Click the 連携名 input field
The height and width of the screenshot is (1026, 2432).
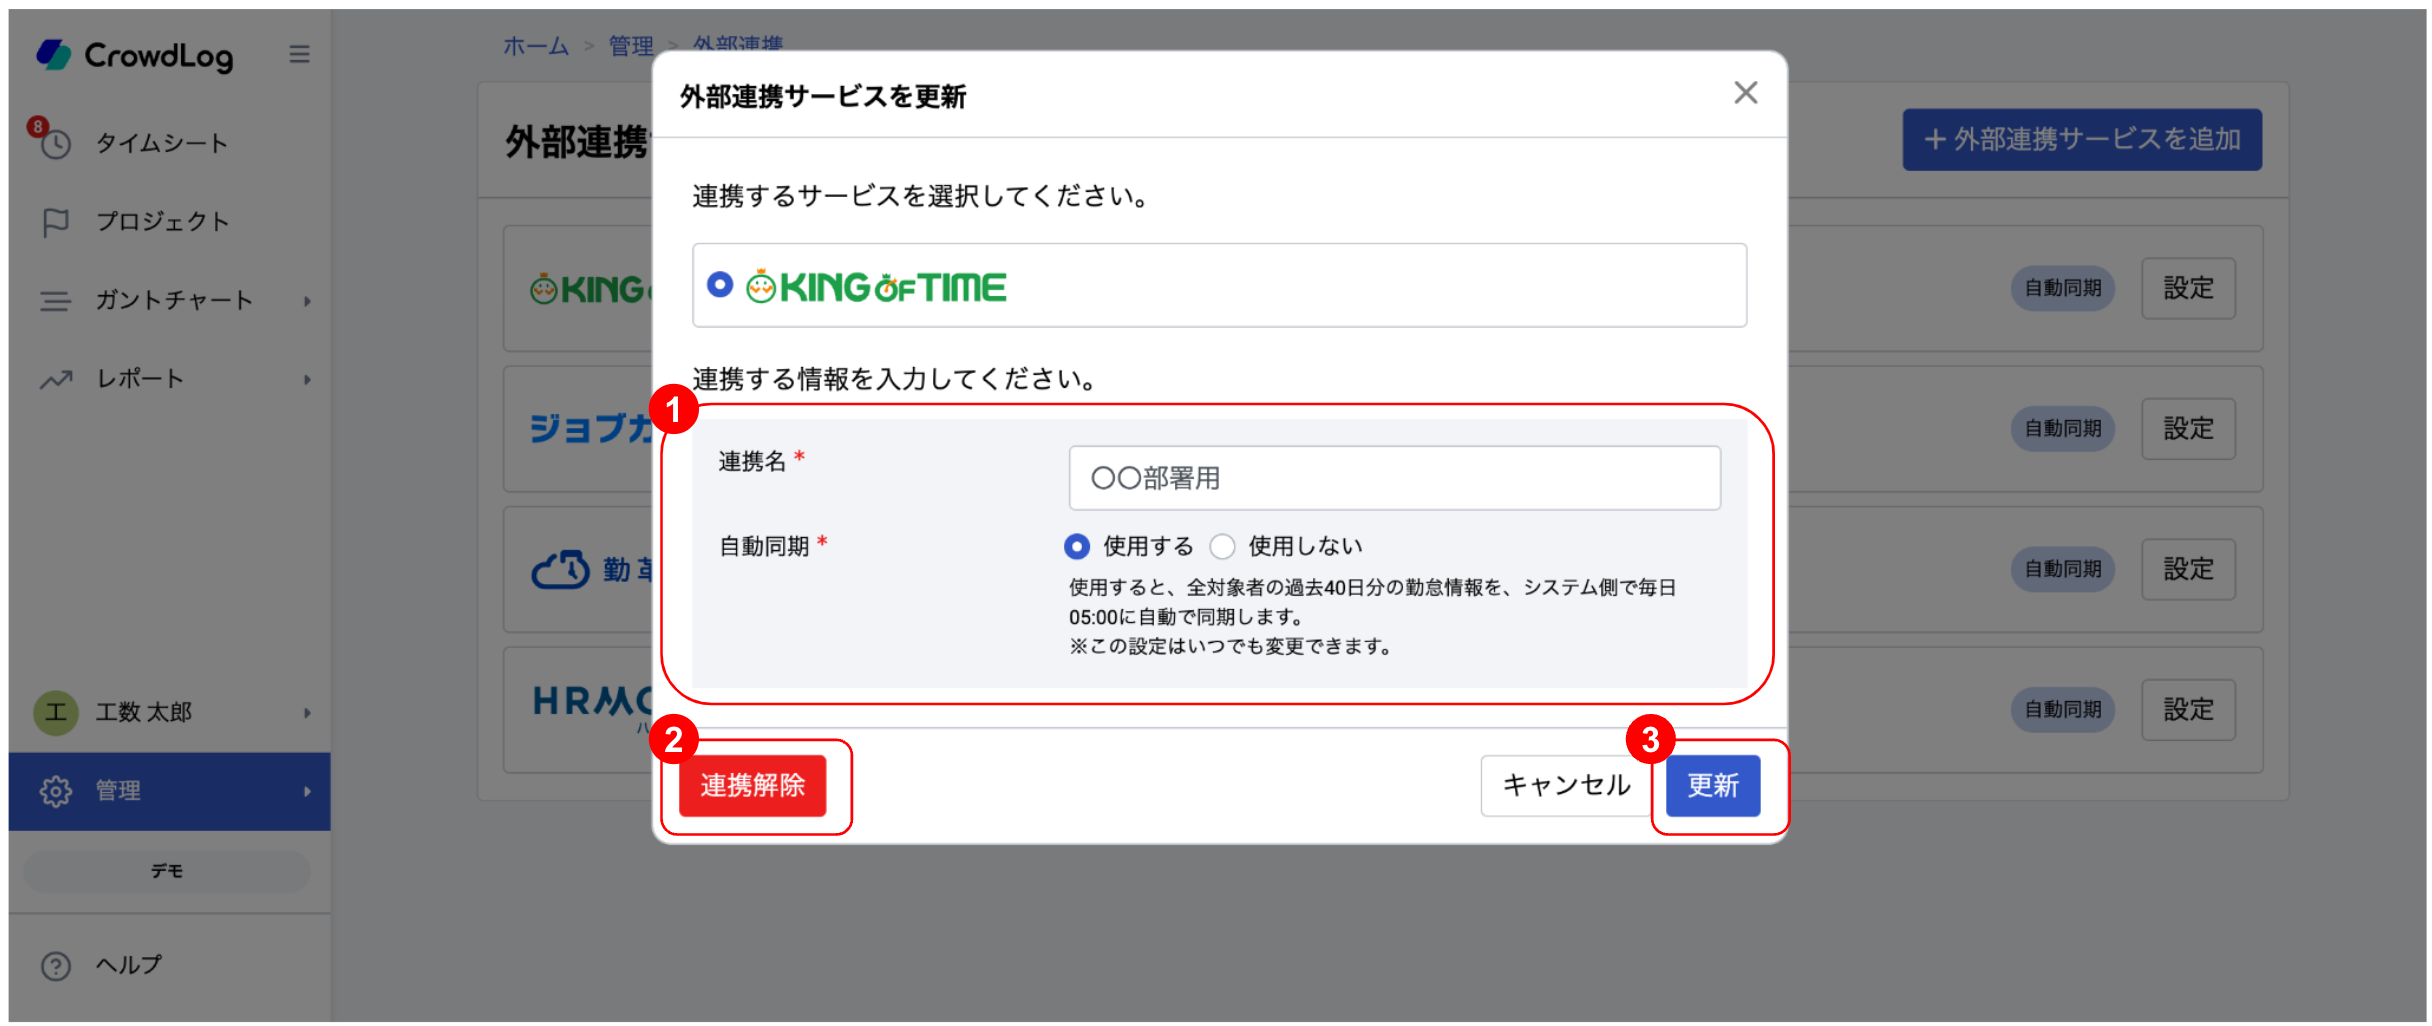point(1394,478)
